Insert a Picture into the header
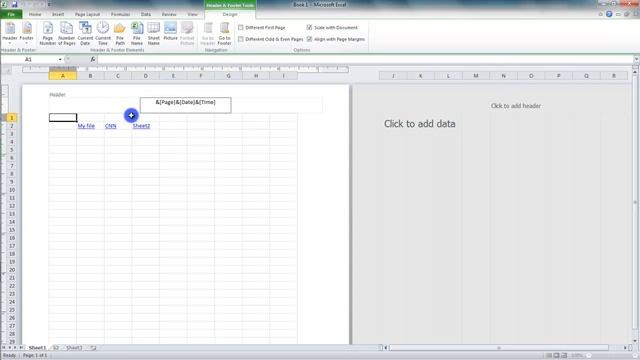The width and height of the screenshot is (640, 360). click(170, 31)
